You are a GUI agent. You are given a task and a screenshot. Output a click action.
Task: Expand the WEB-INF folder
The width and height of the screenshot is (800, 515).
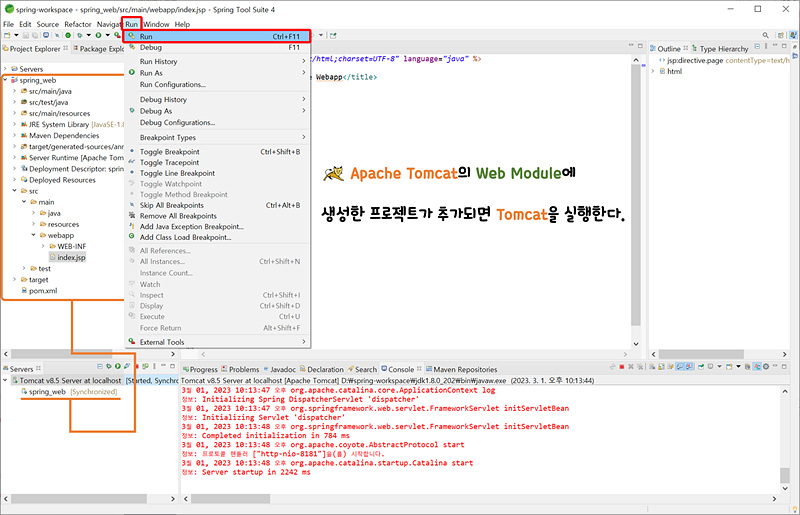point(43,246)
